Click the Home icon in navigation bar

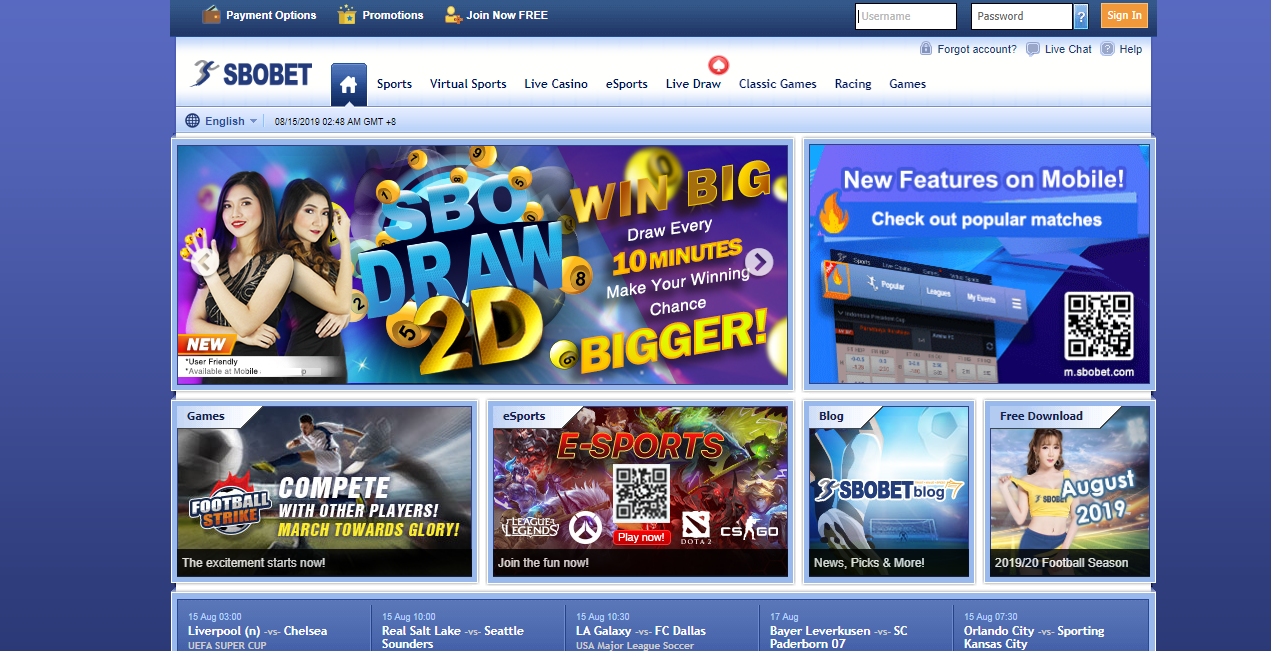tap(348, 85)
